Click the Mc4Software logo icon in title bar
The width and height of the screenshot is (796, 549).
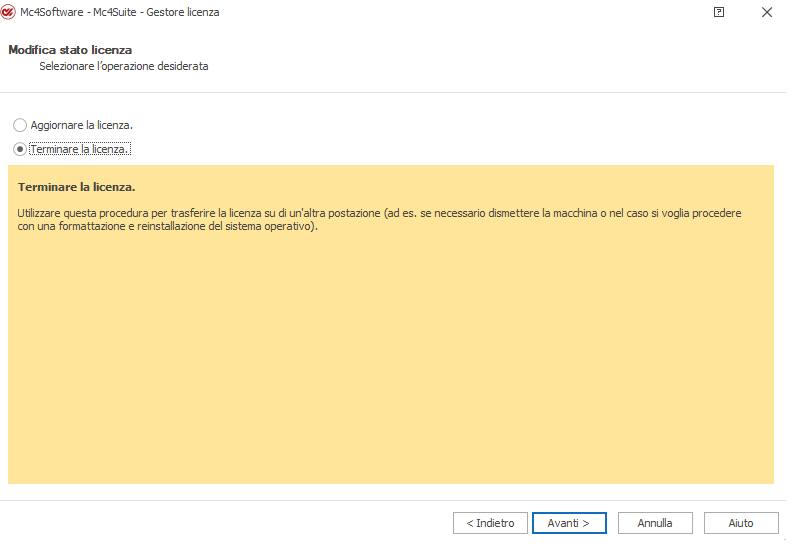(10, 12)
